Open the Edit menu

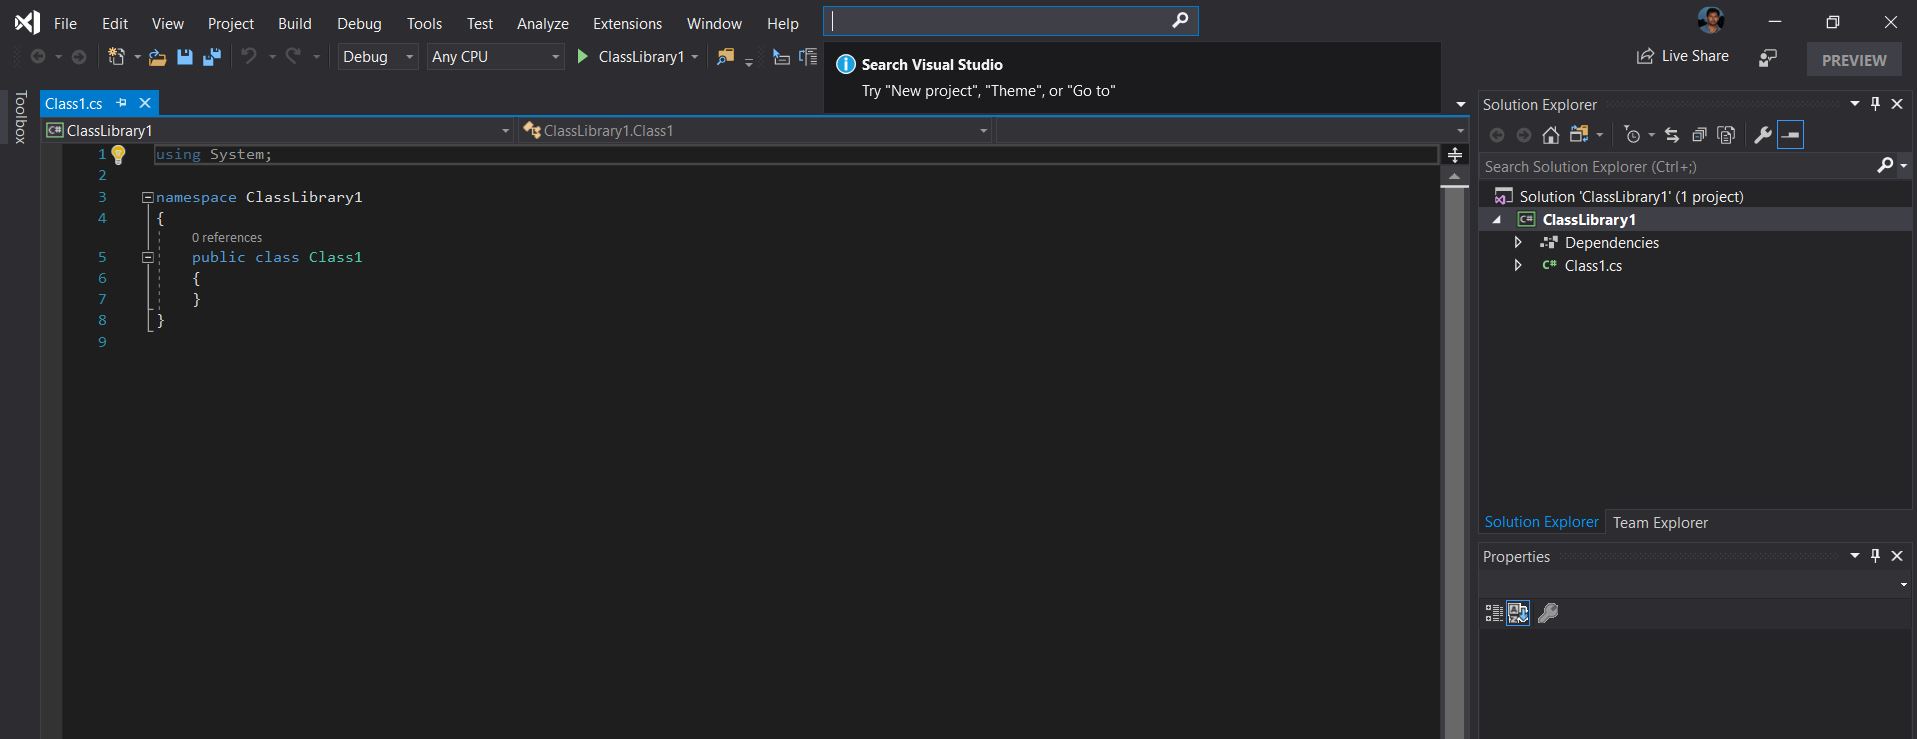pos(115,23)
